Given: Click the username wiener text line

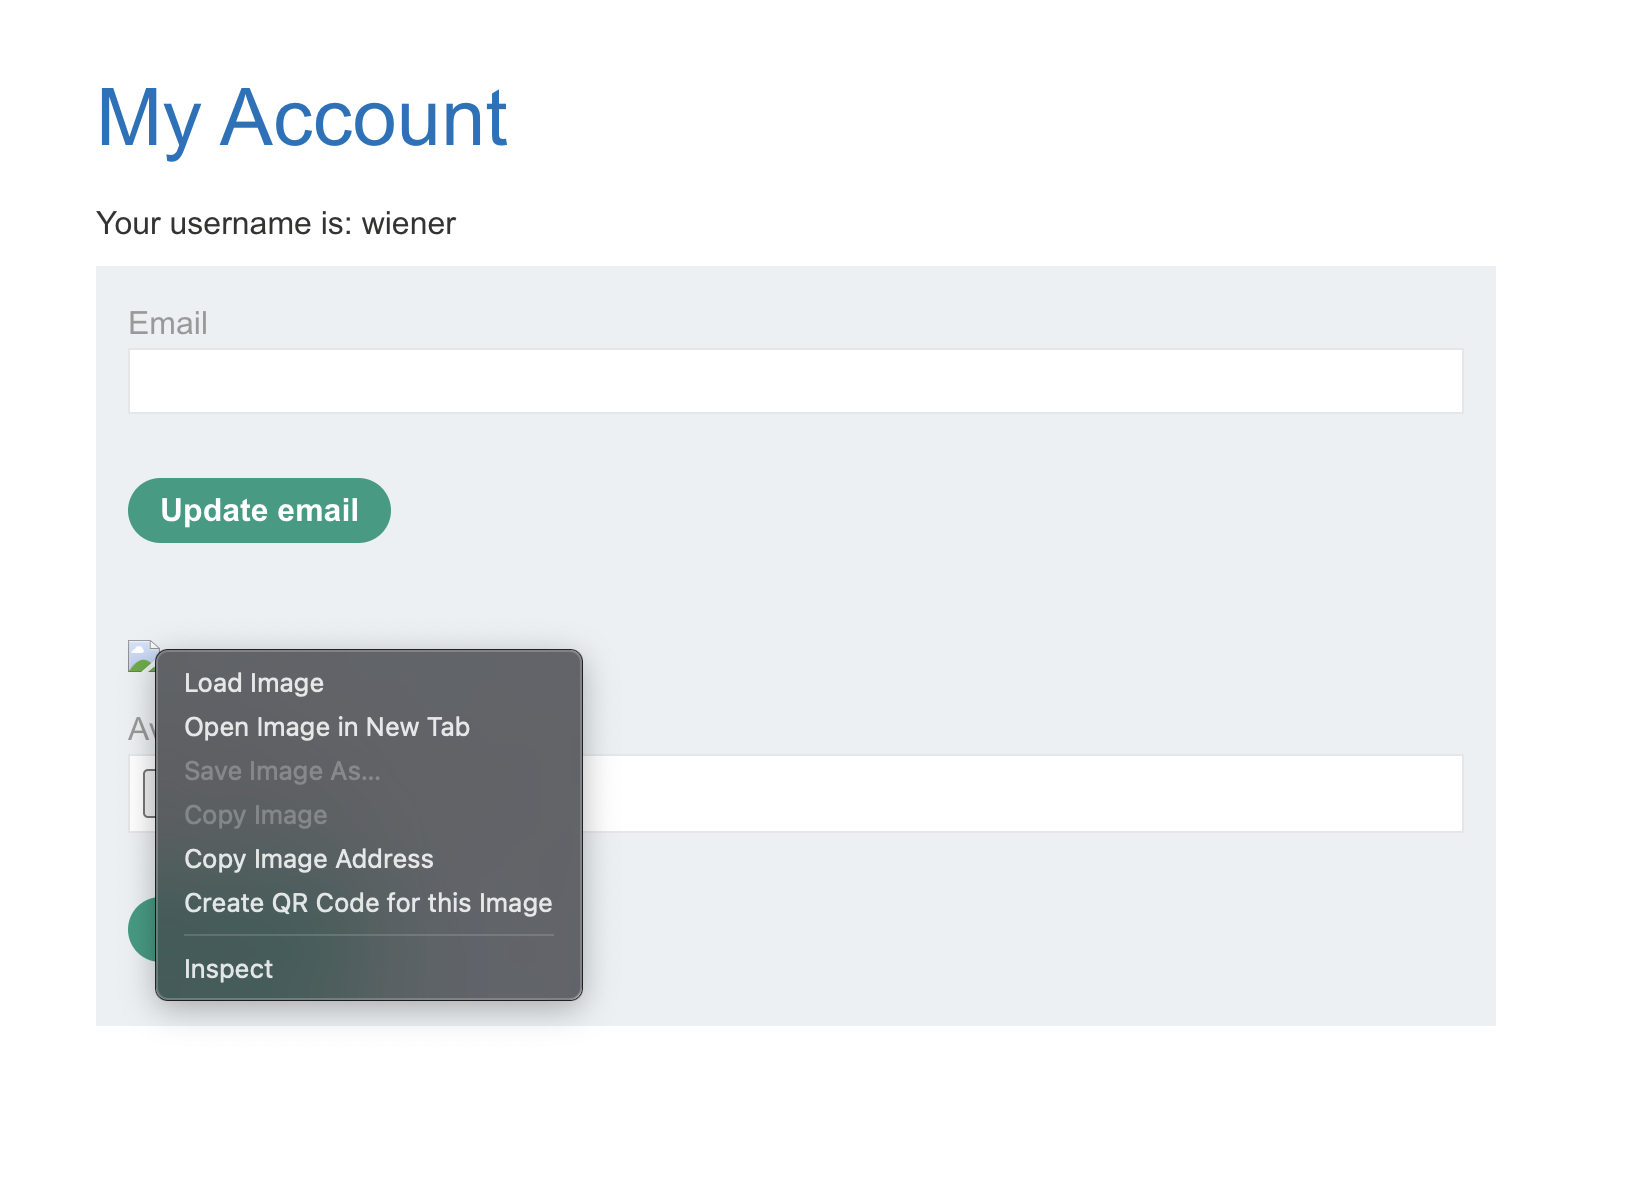Looking at the screenshot, I should (x=276, y=223).
